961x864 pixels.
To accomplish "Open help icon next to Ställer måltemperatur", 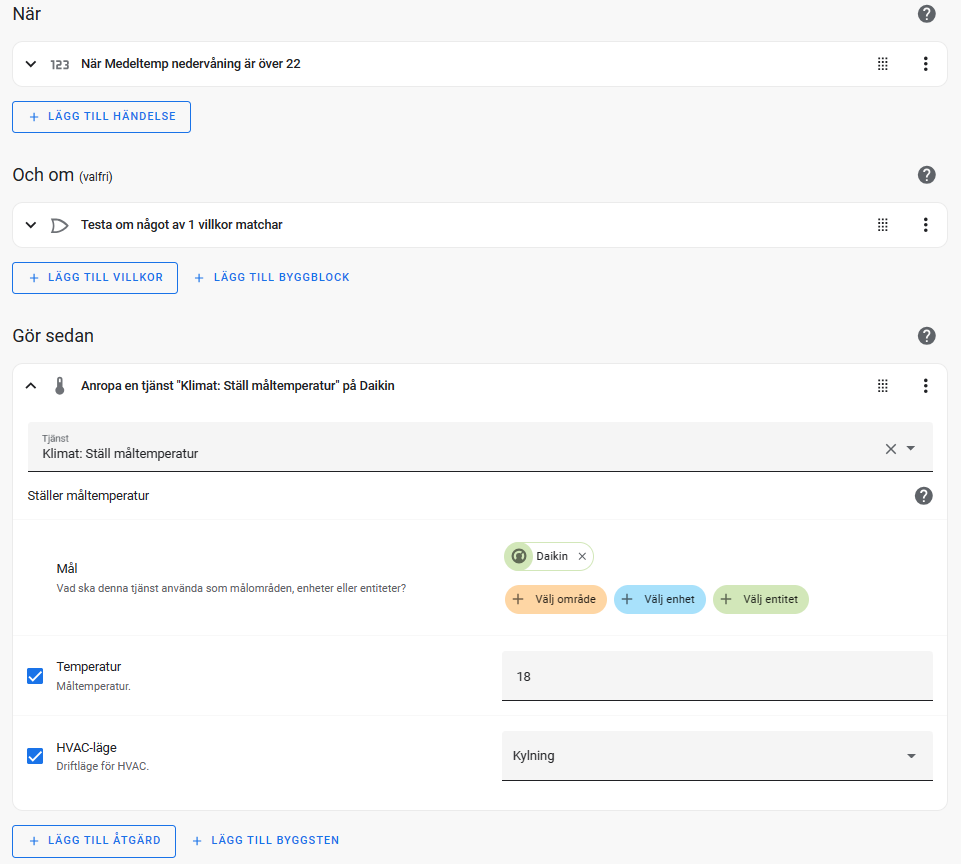I will (923, 496).
